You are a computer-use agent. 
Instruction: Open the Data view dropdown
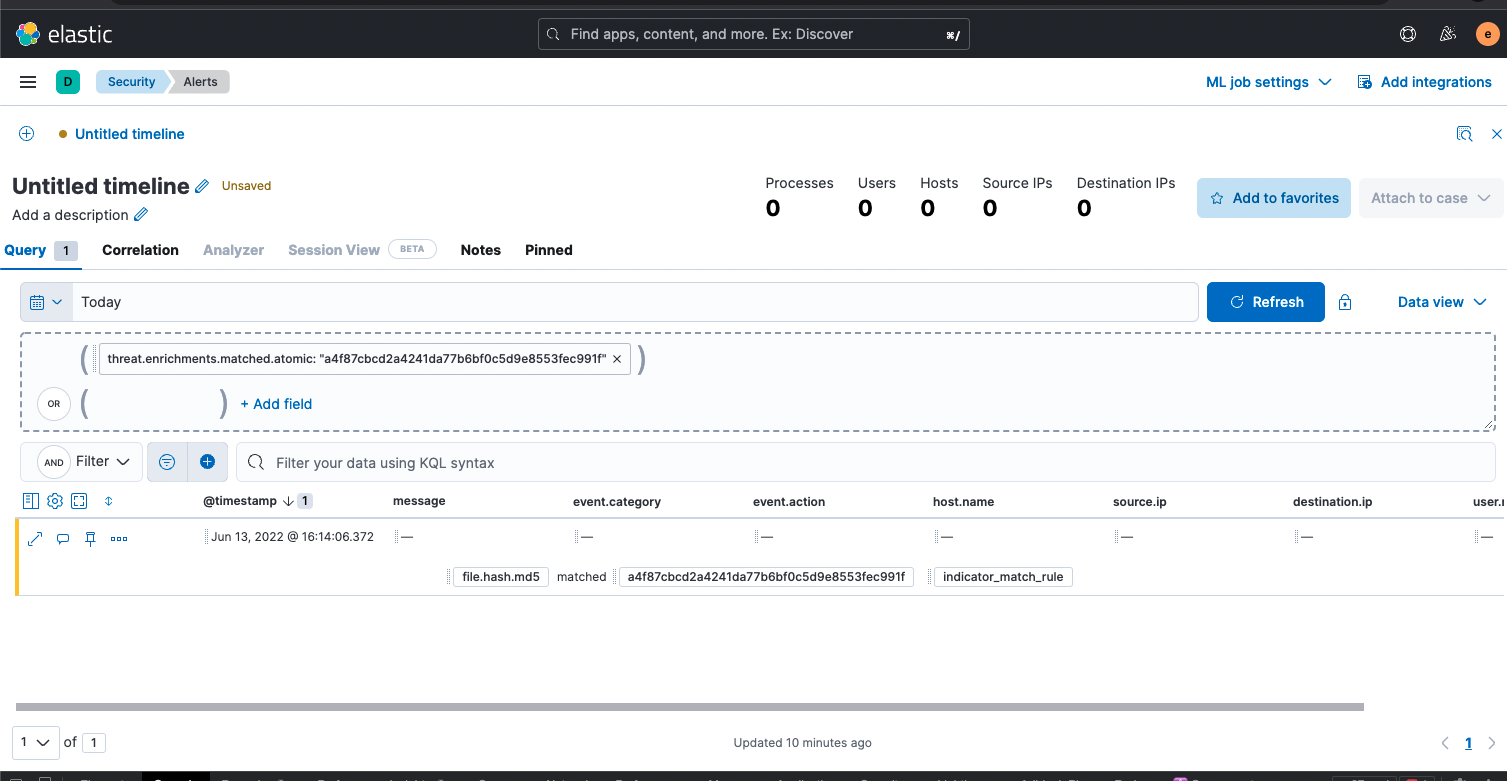click(x=1441, y=301)
